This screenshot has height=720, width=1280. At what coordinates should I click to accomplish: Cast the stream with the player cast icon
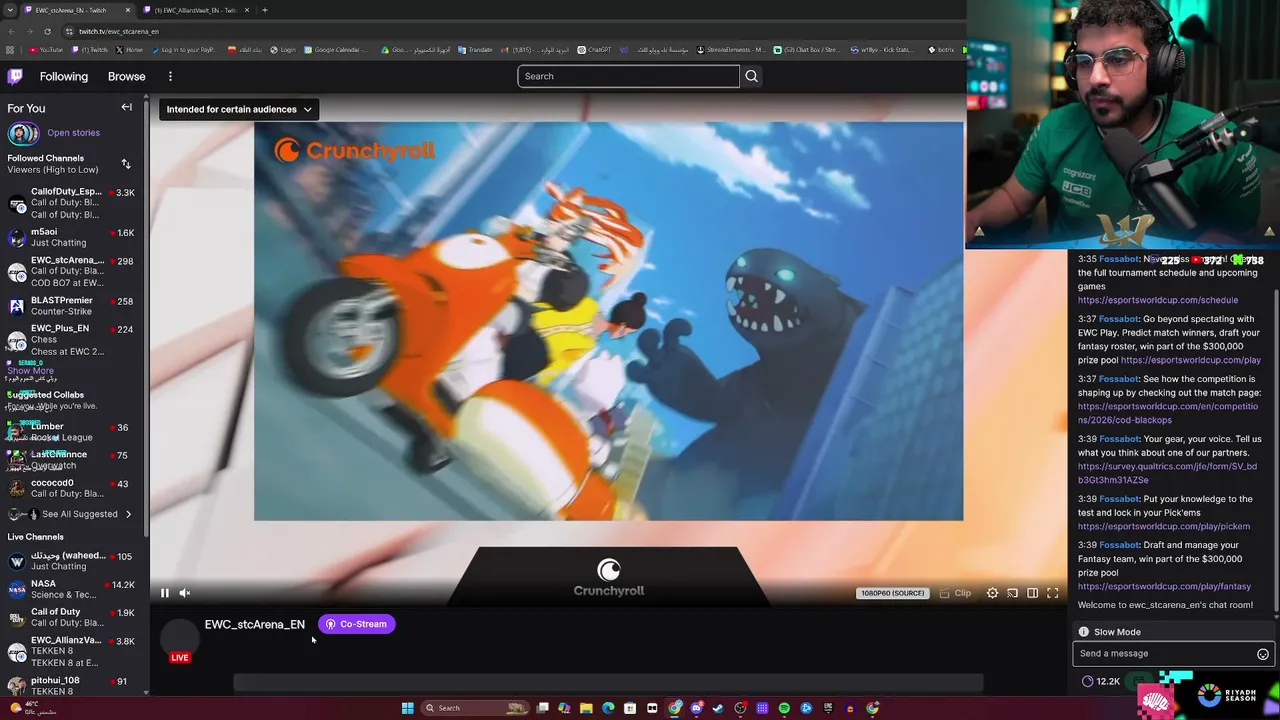tap(1012, 593)
